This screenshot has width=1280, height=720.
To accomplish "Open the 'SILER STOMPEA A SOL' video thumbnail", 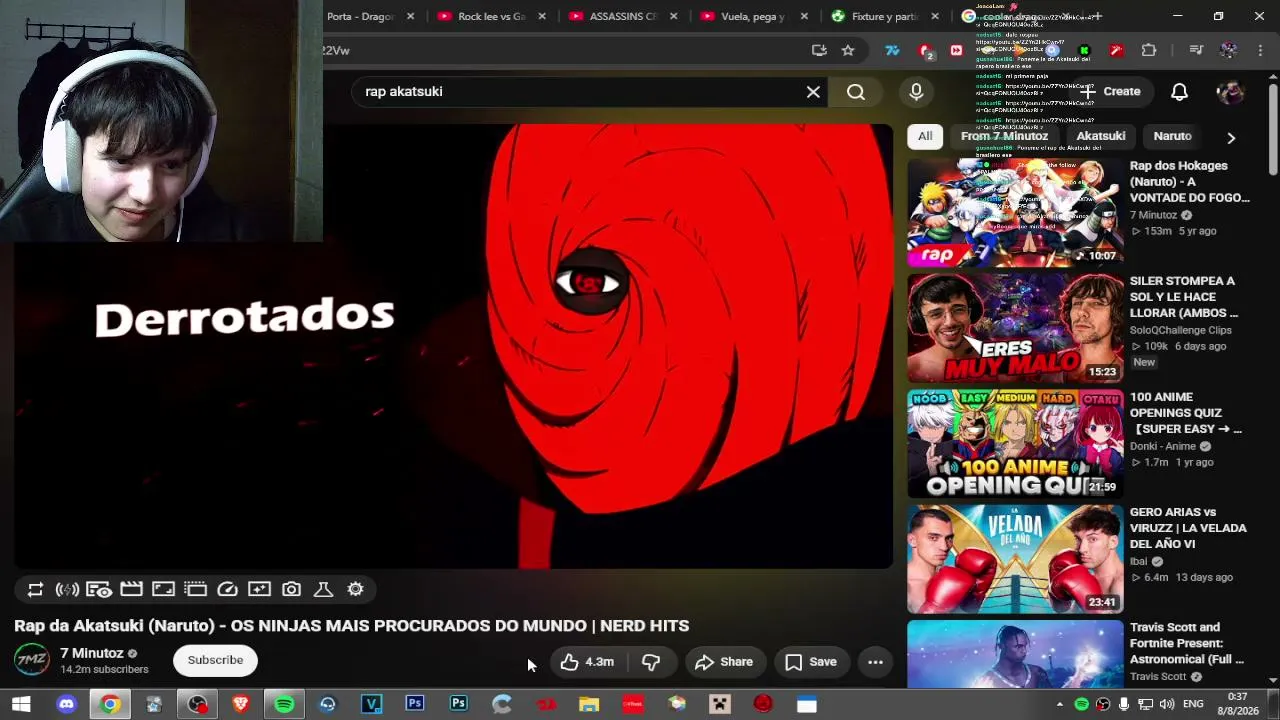I will (1015, 328).
